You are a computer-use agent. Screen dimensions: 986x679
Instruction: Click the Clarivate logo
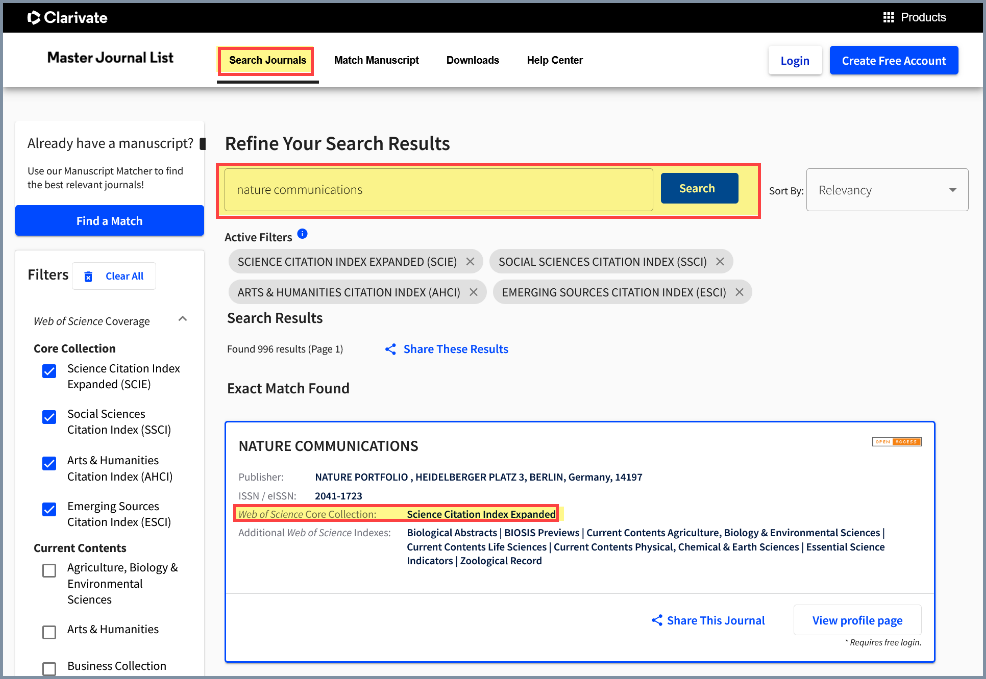[x=67, y=17]
